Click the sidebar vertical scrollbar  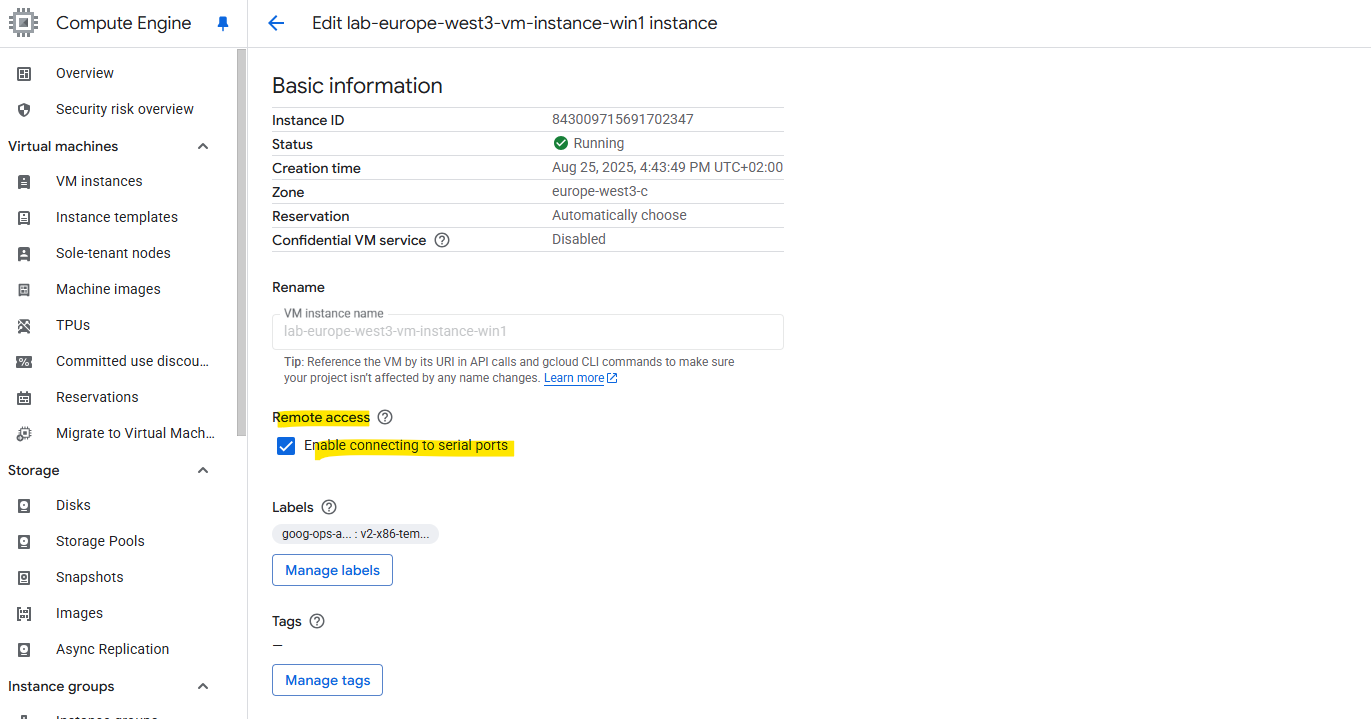(241, 243)
